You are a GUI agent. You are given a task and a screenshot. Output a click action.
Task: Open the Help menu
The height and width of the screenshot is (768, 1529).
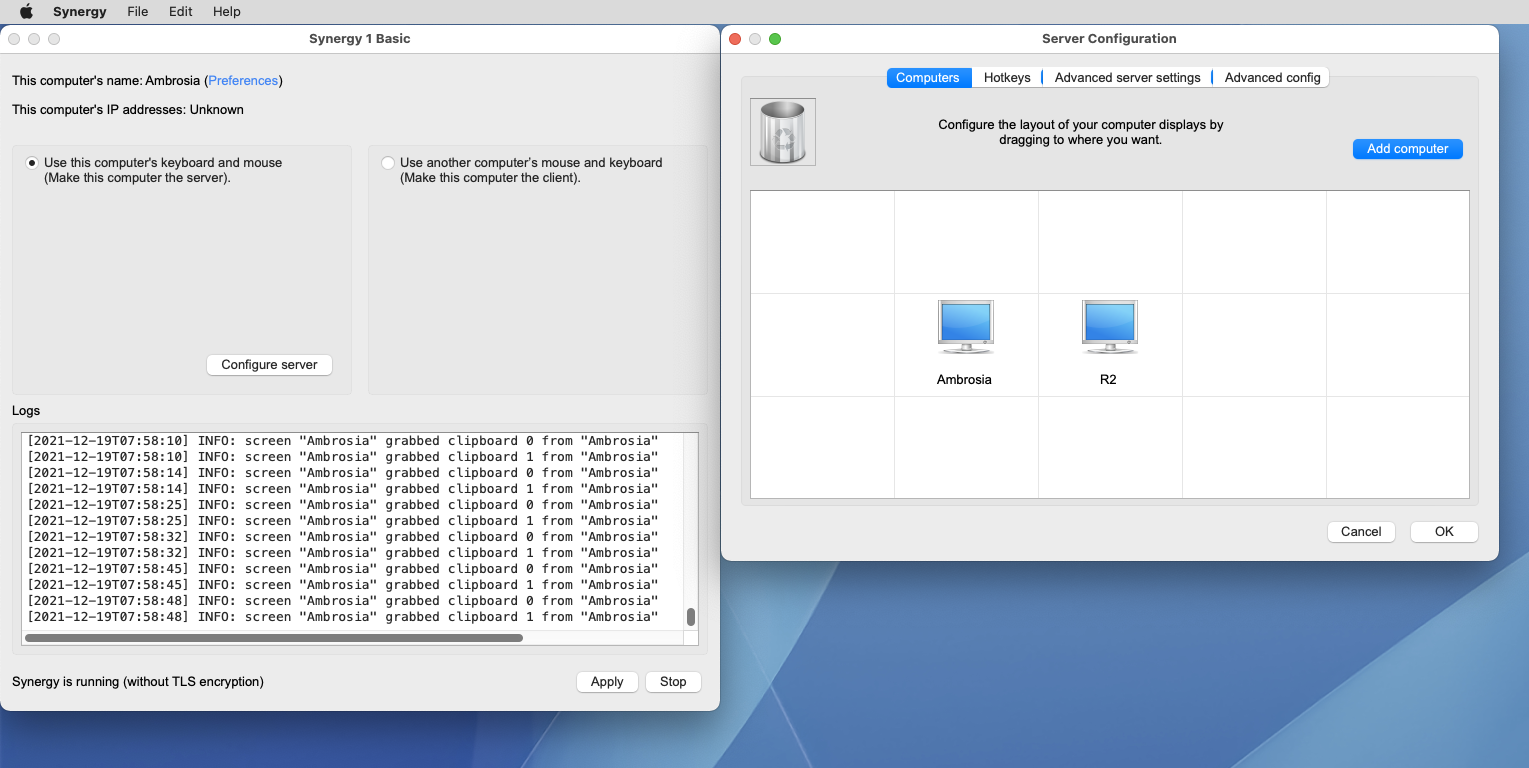[227, 12]
